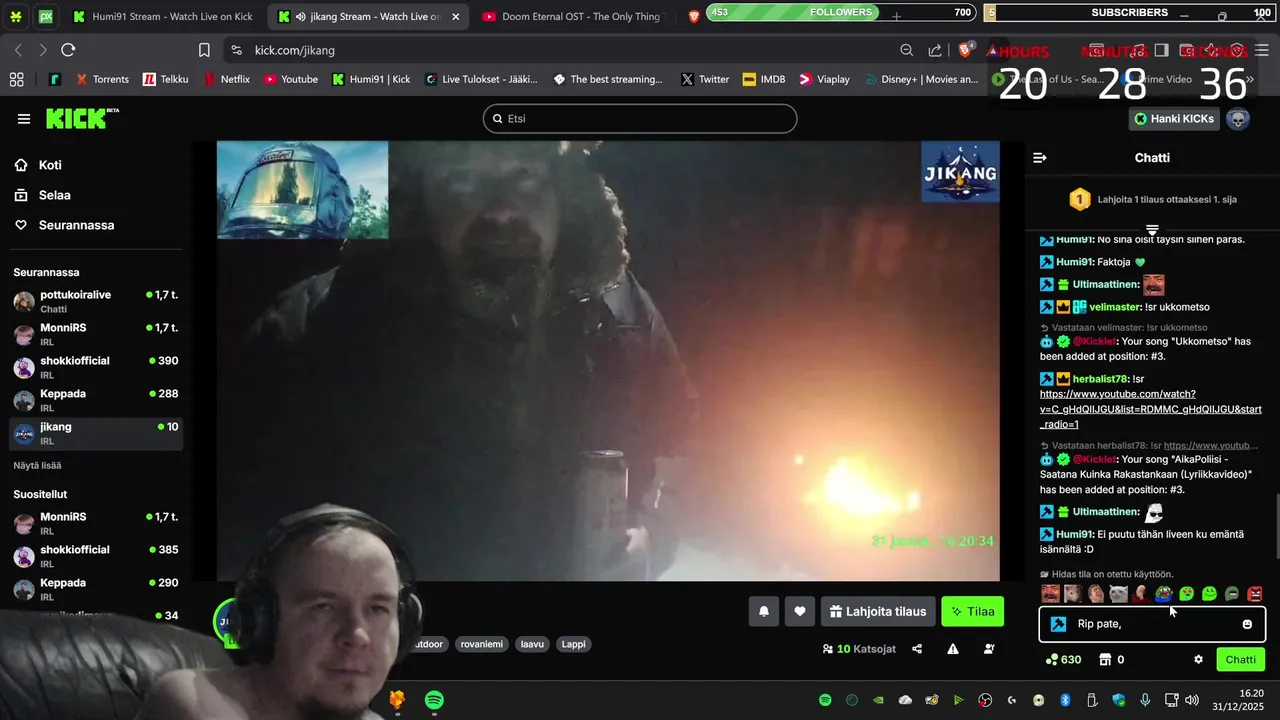
Task: Click Hanki KICKs button
Action: click(x=1174, y=119)
